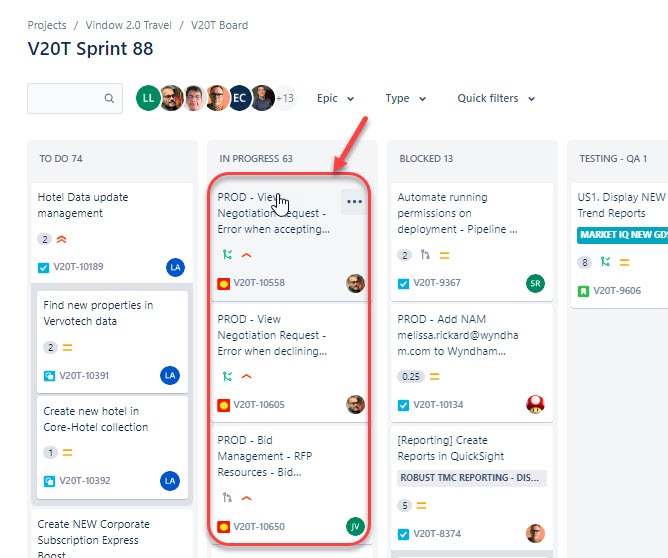Viewport: 668px width, 558px height.
Task: Open the Quick filters dropdown
Action: tap(496, 98)
